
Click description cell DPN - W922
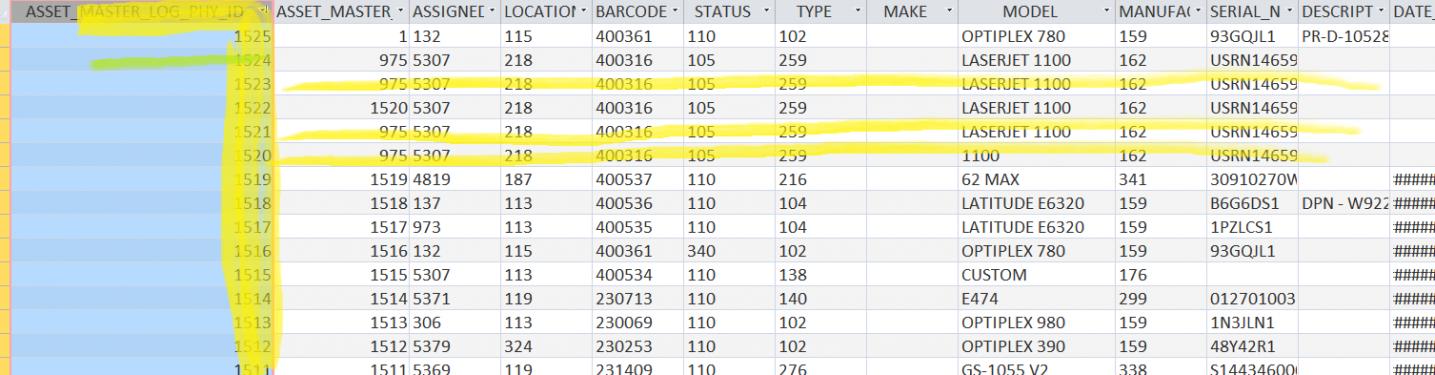pyautogui.click(x=1344, y=203)
